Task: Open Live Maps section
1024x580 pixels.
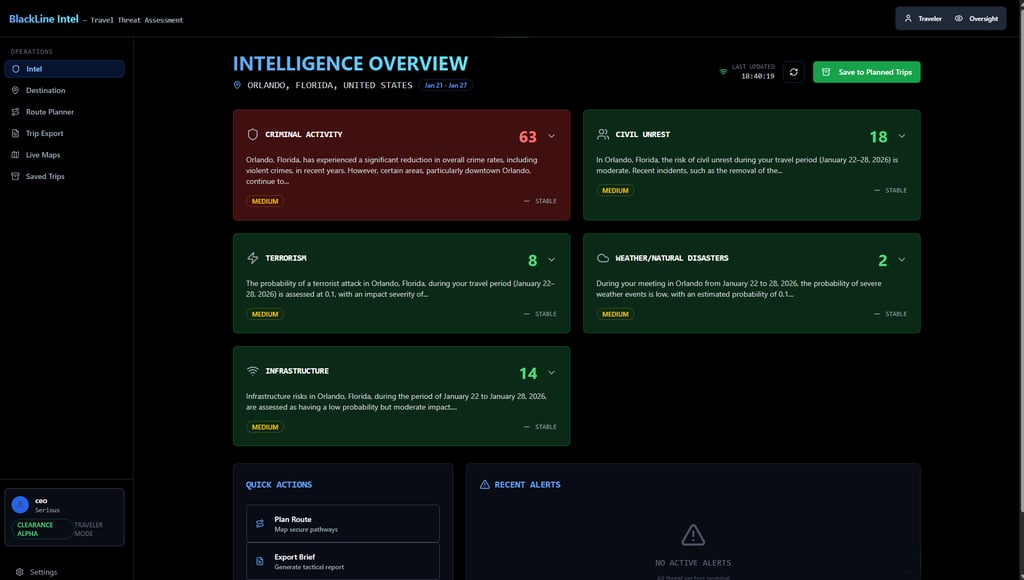Action: 64,155
